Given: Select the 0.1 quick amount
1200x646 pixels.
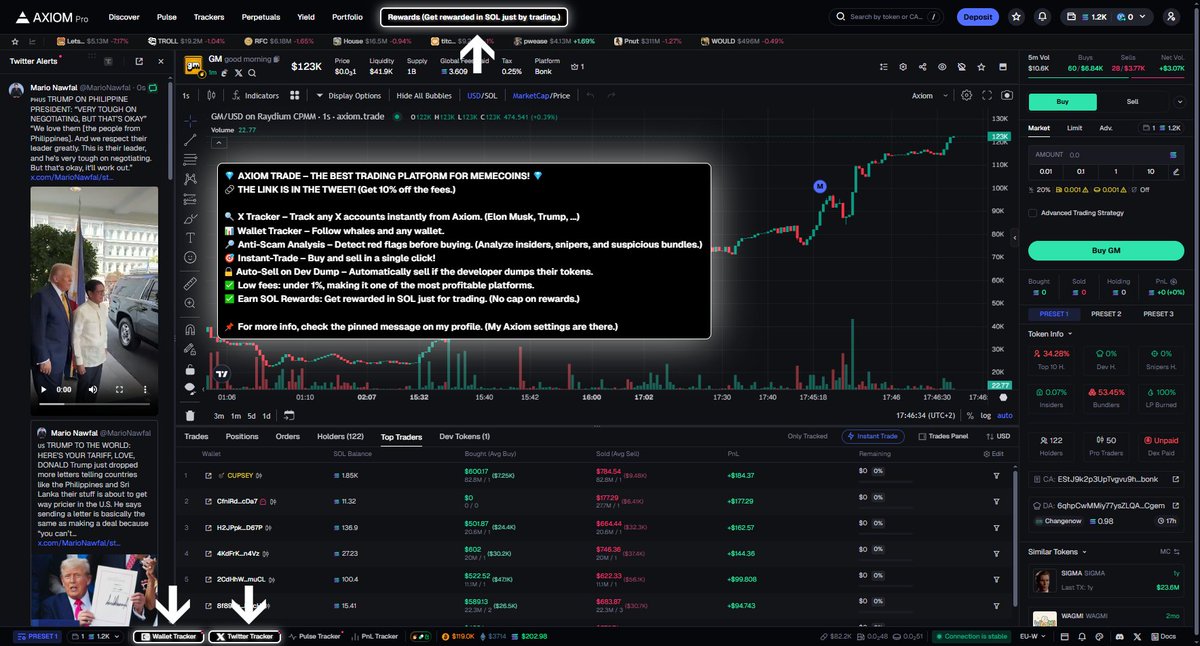Looking at the screenshot, I should [x=1080, y=171].
